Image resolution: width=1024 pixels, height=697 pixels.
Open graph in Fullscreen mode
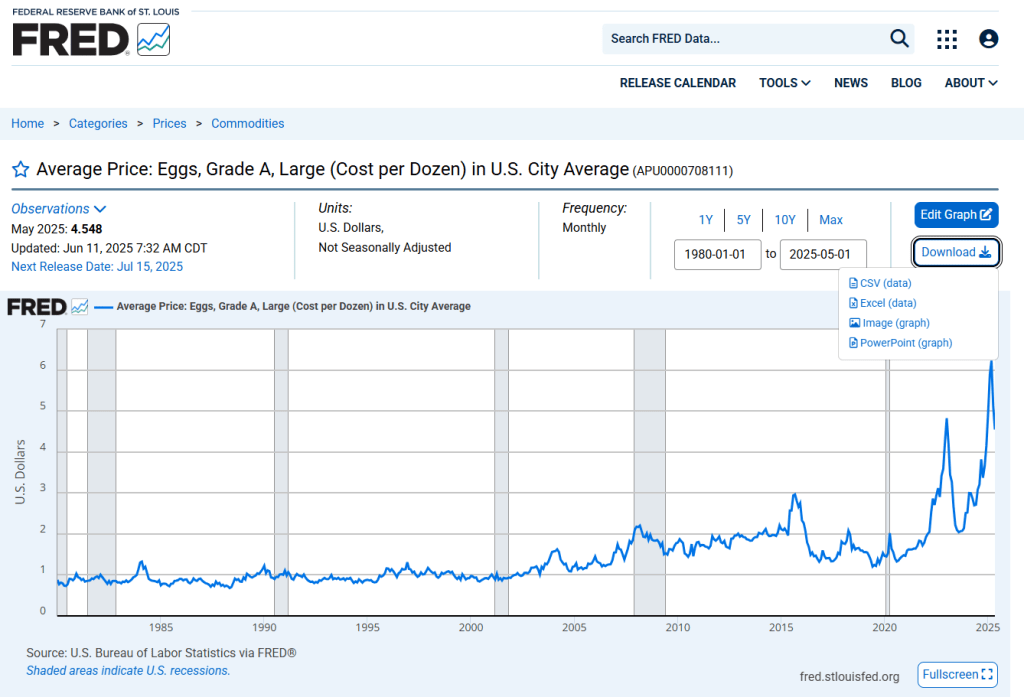957,674
